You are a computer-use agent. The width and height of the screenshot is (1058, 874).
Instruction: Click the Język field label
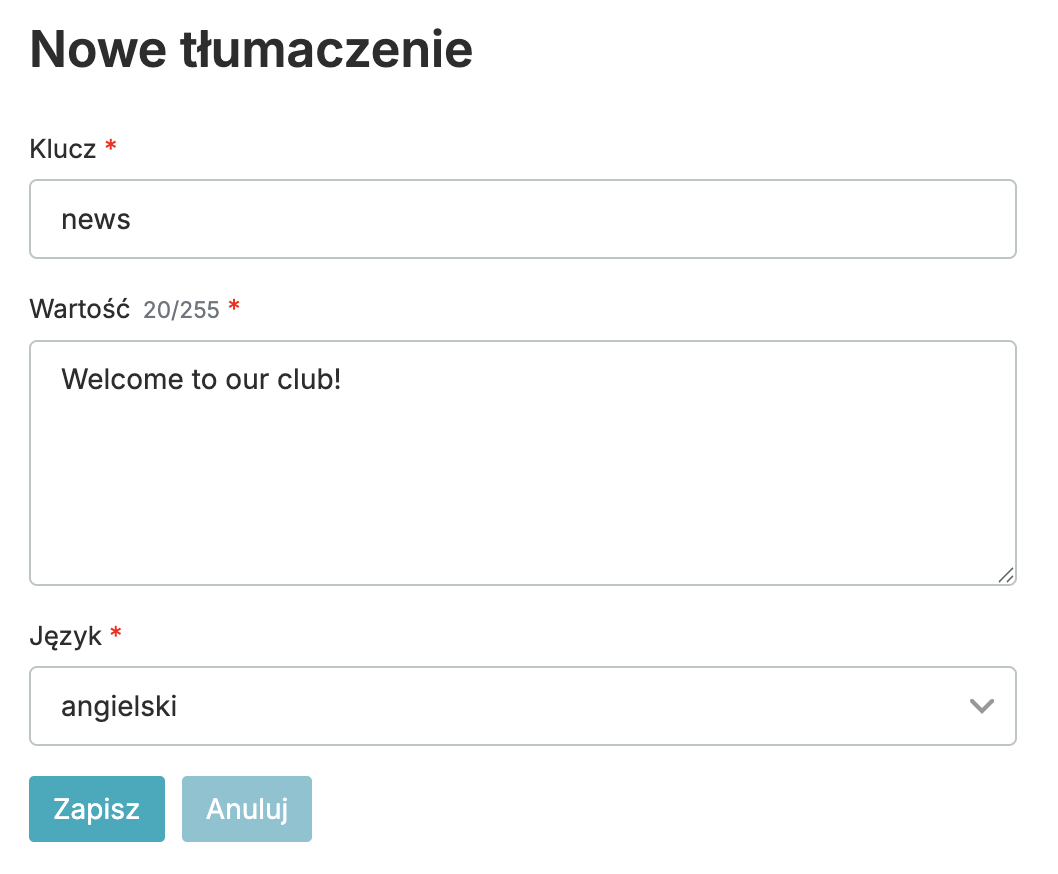click(66, 635)
